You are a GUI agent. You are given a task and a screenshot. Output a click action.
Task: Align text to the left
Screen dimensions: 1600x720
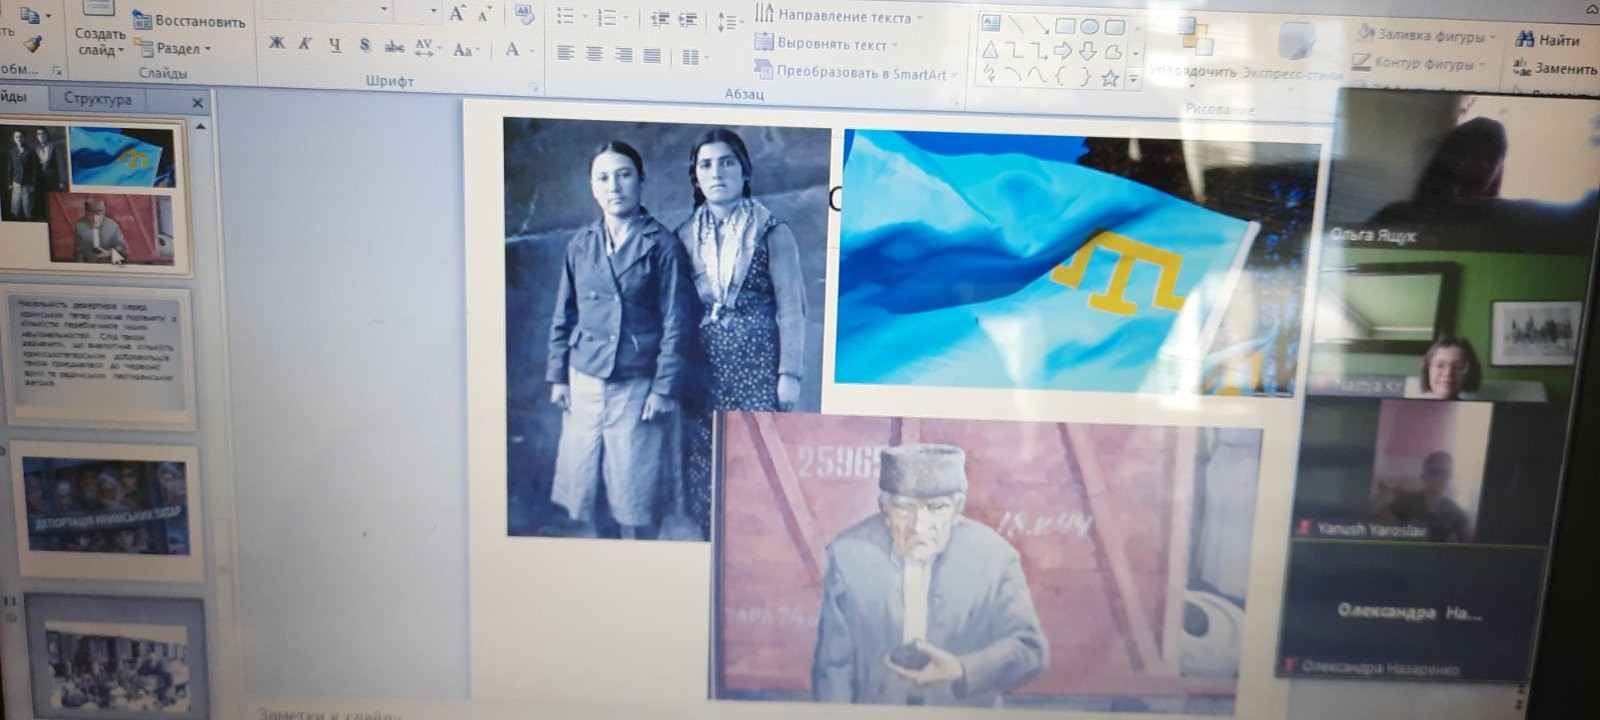(x=566, y=54)
